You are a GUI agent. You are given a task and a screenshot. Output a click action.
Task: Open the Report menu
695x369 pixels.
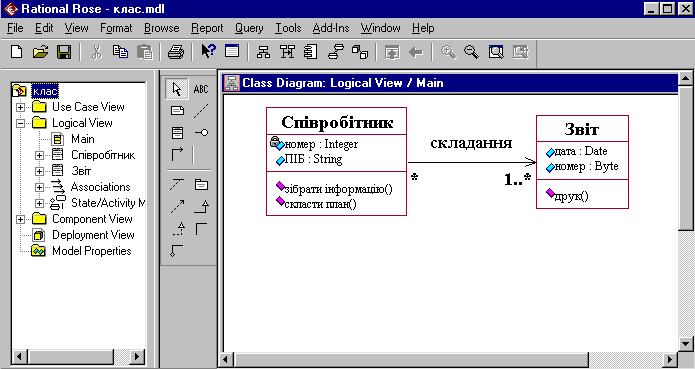207,28
